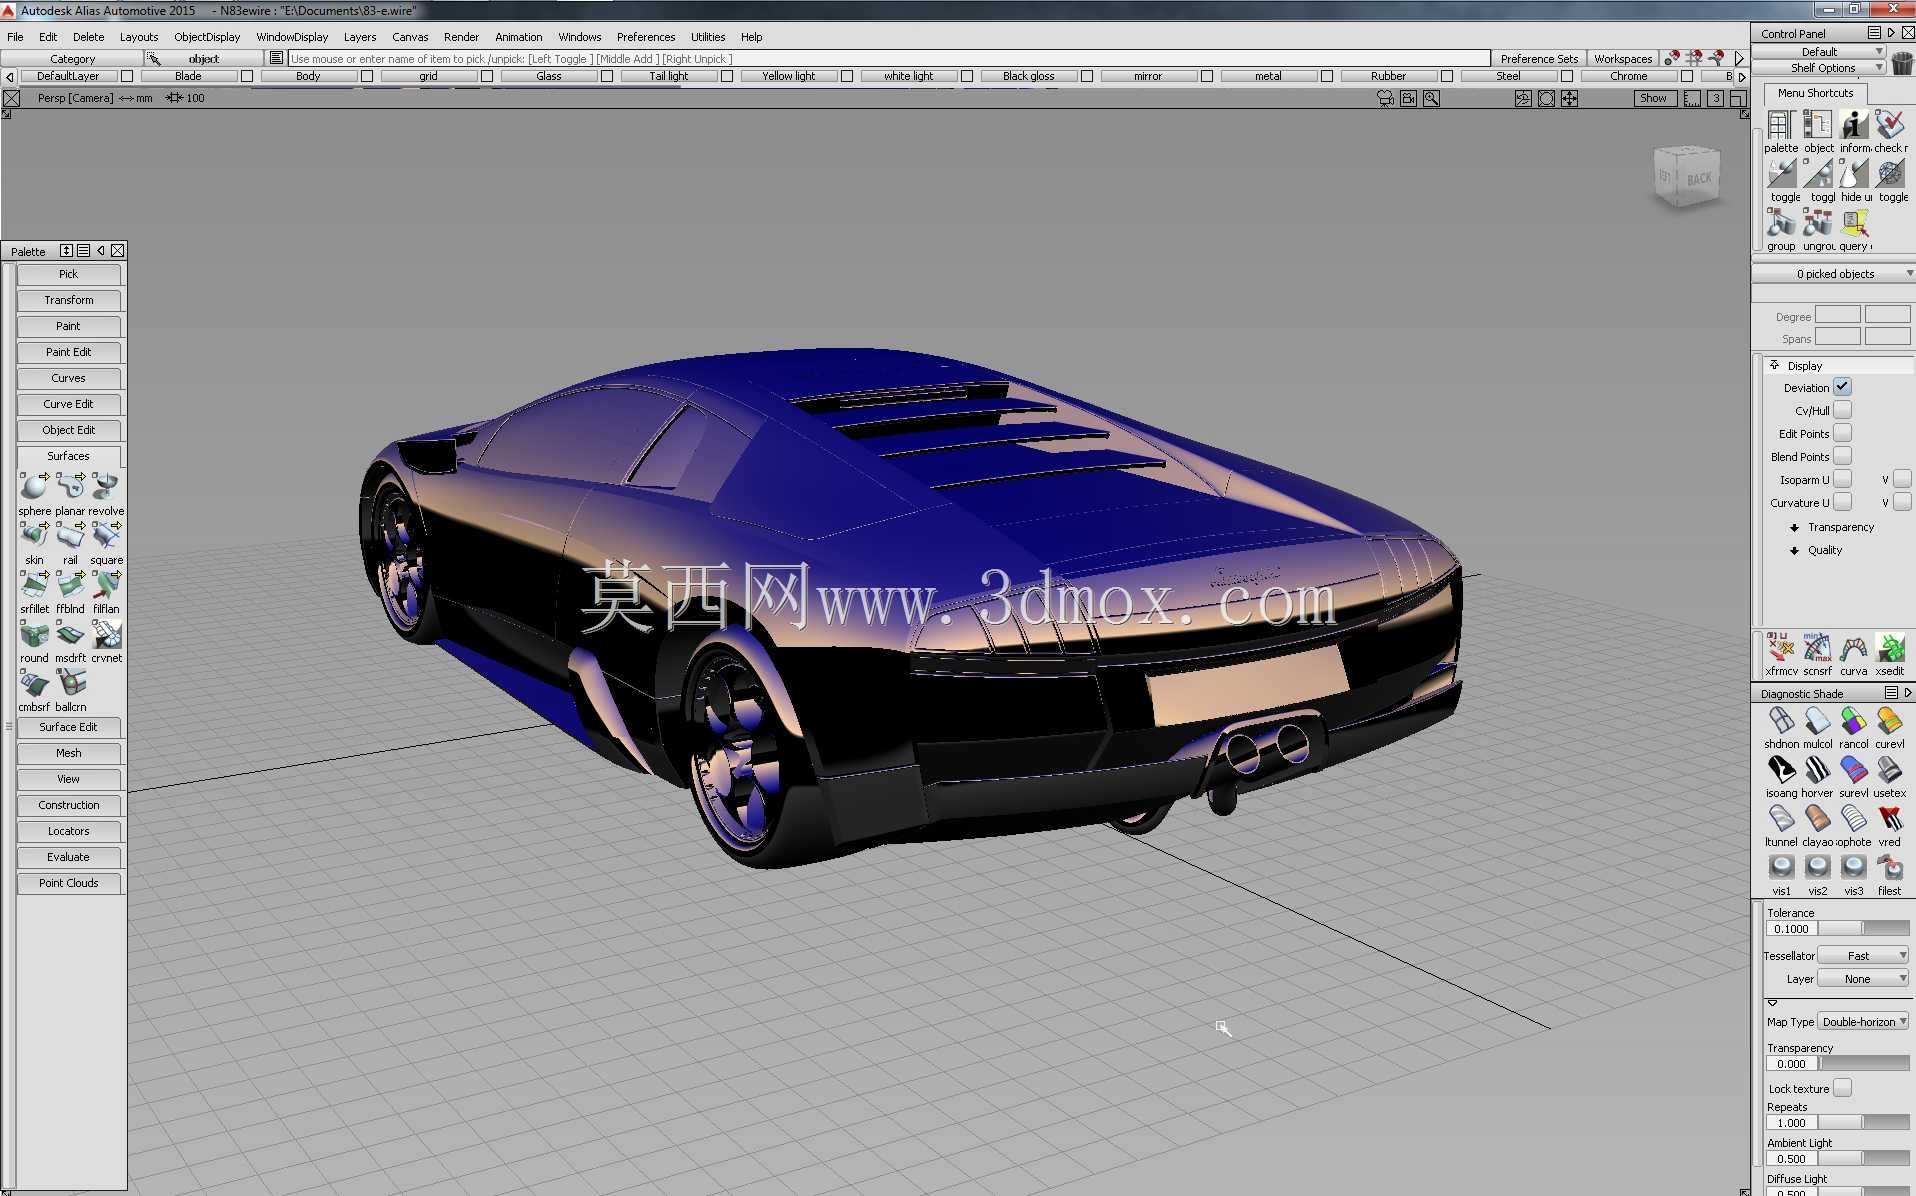Check the Isoparm U checkbox

1842,479
